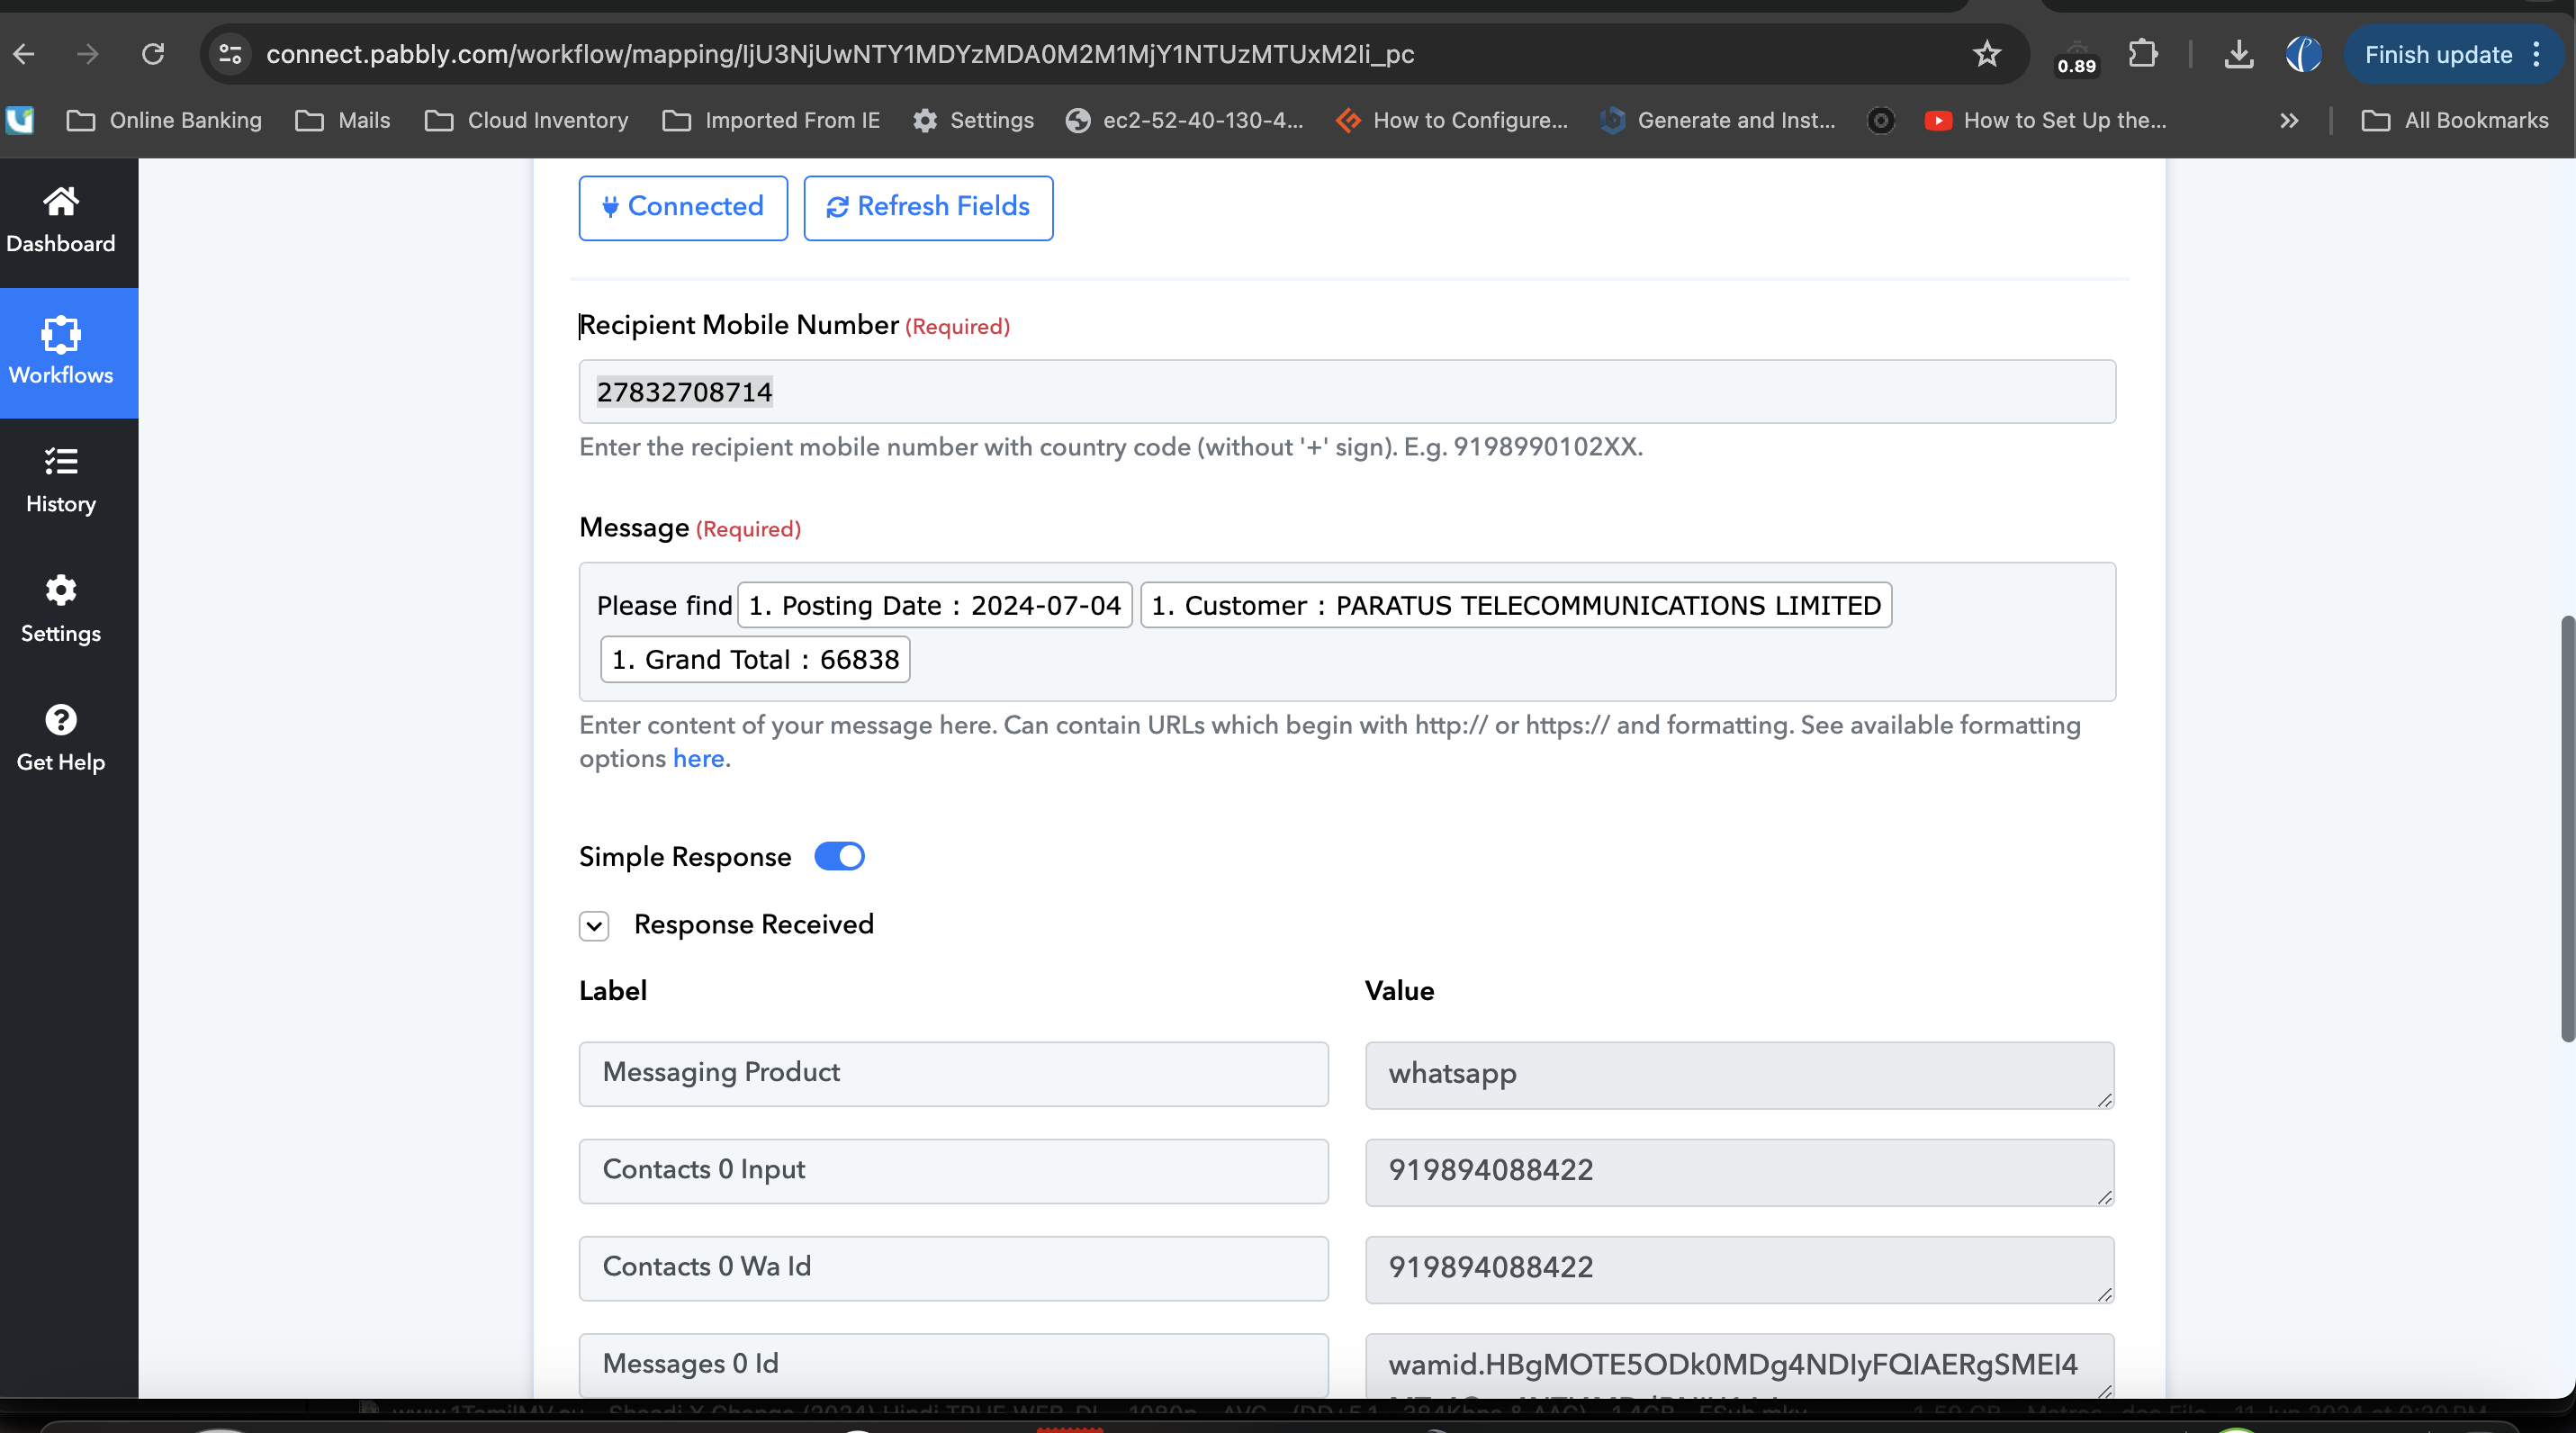Image resolution: width=2576 pixels, height=1433 pixels.
Task: Open the Mails bookmark folder
Action: point(343,120)
